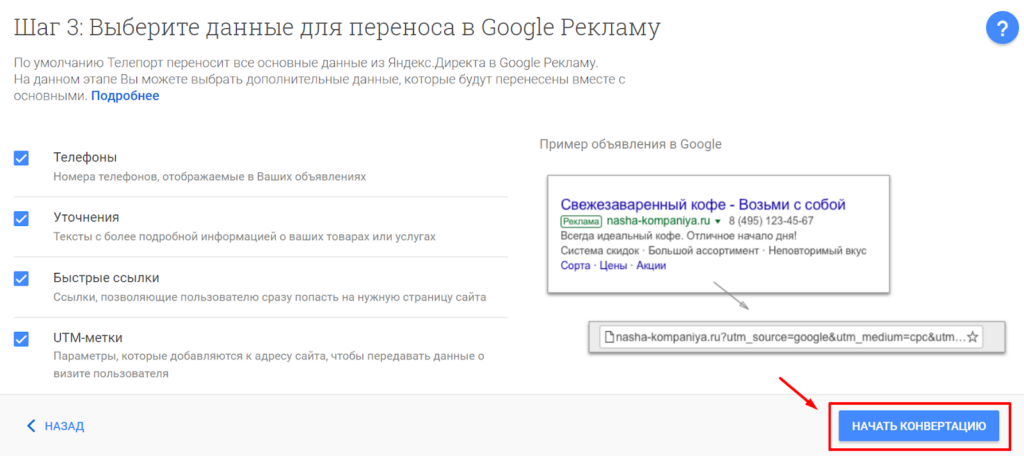This screenshot has height=456, width=1024.
Task: Click the bookmark star in the URL bar
Action: (972, 337)
